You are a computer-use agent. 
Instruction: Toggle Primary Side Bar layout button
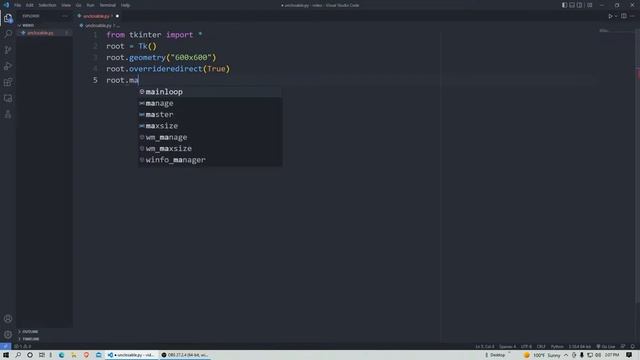click(x=564, y=5)
